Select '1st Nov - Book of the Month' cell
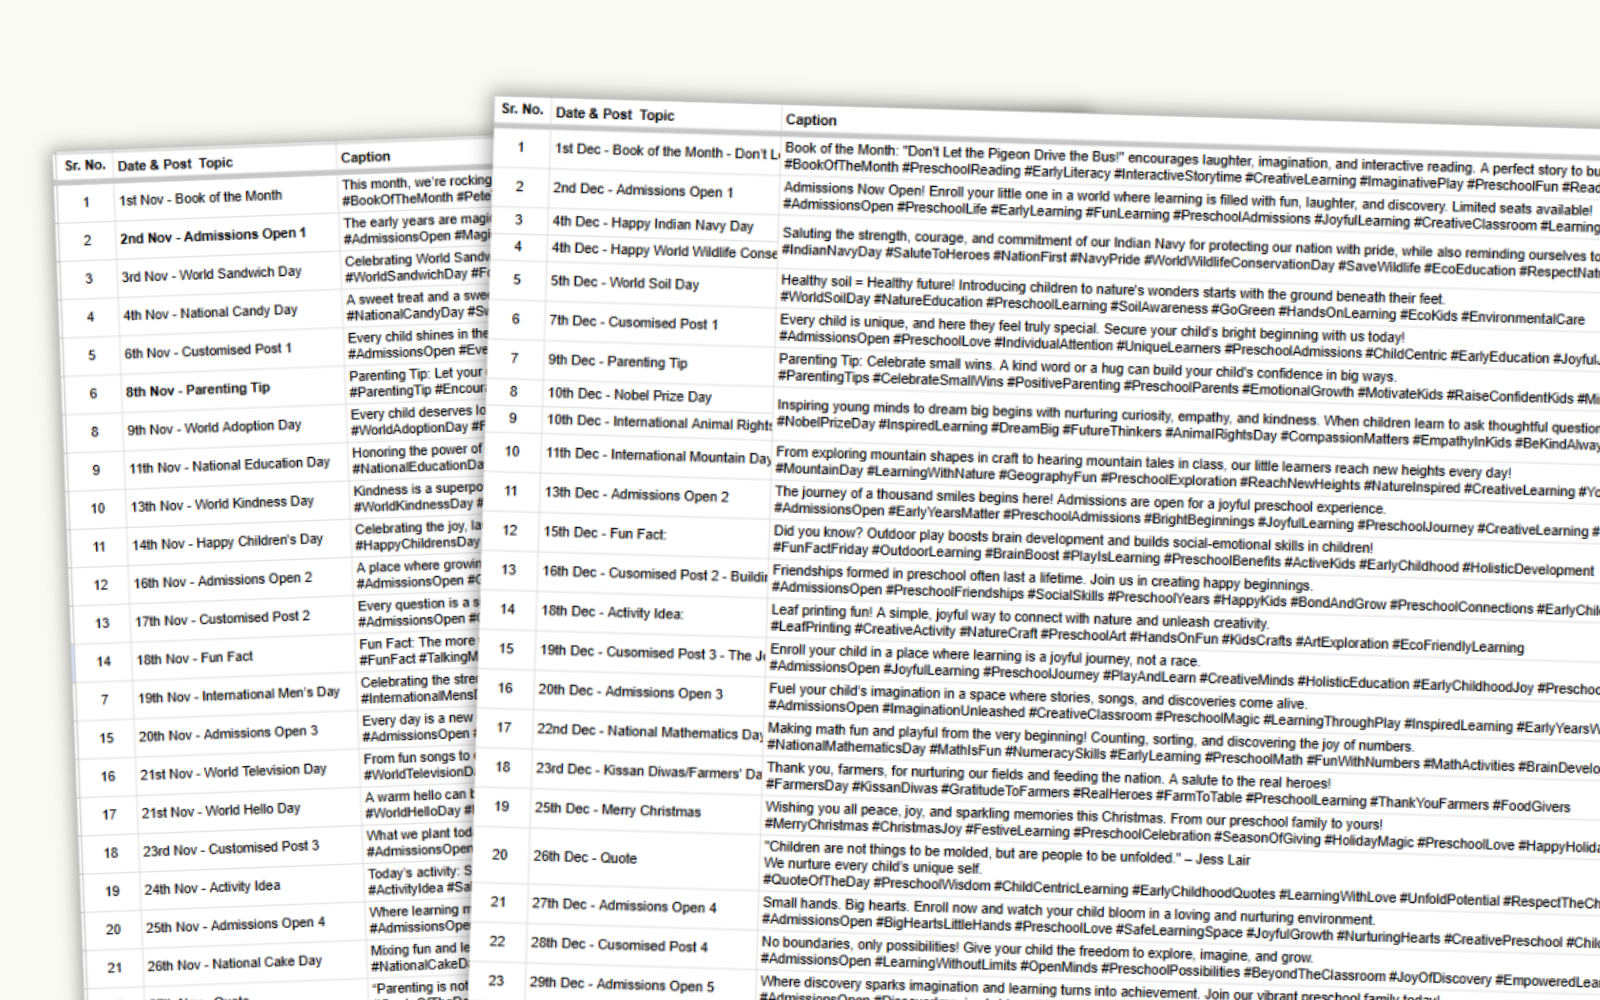 [x=224, y=197]
